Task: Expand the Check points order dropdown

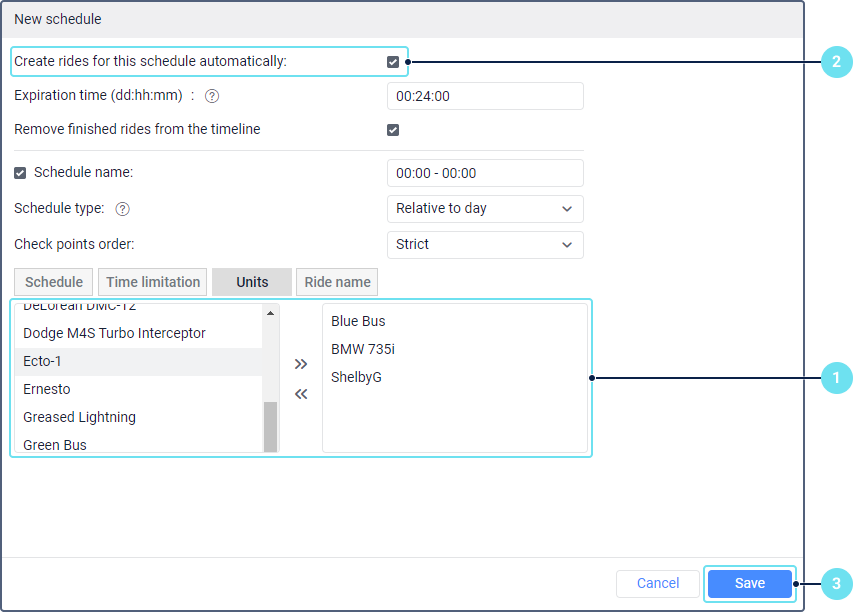Action: click(x=484, y=245)
